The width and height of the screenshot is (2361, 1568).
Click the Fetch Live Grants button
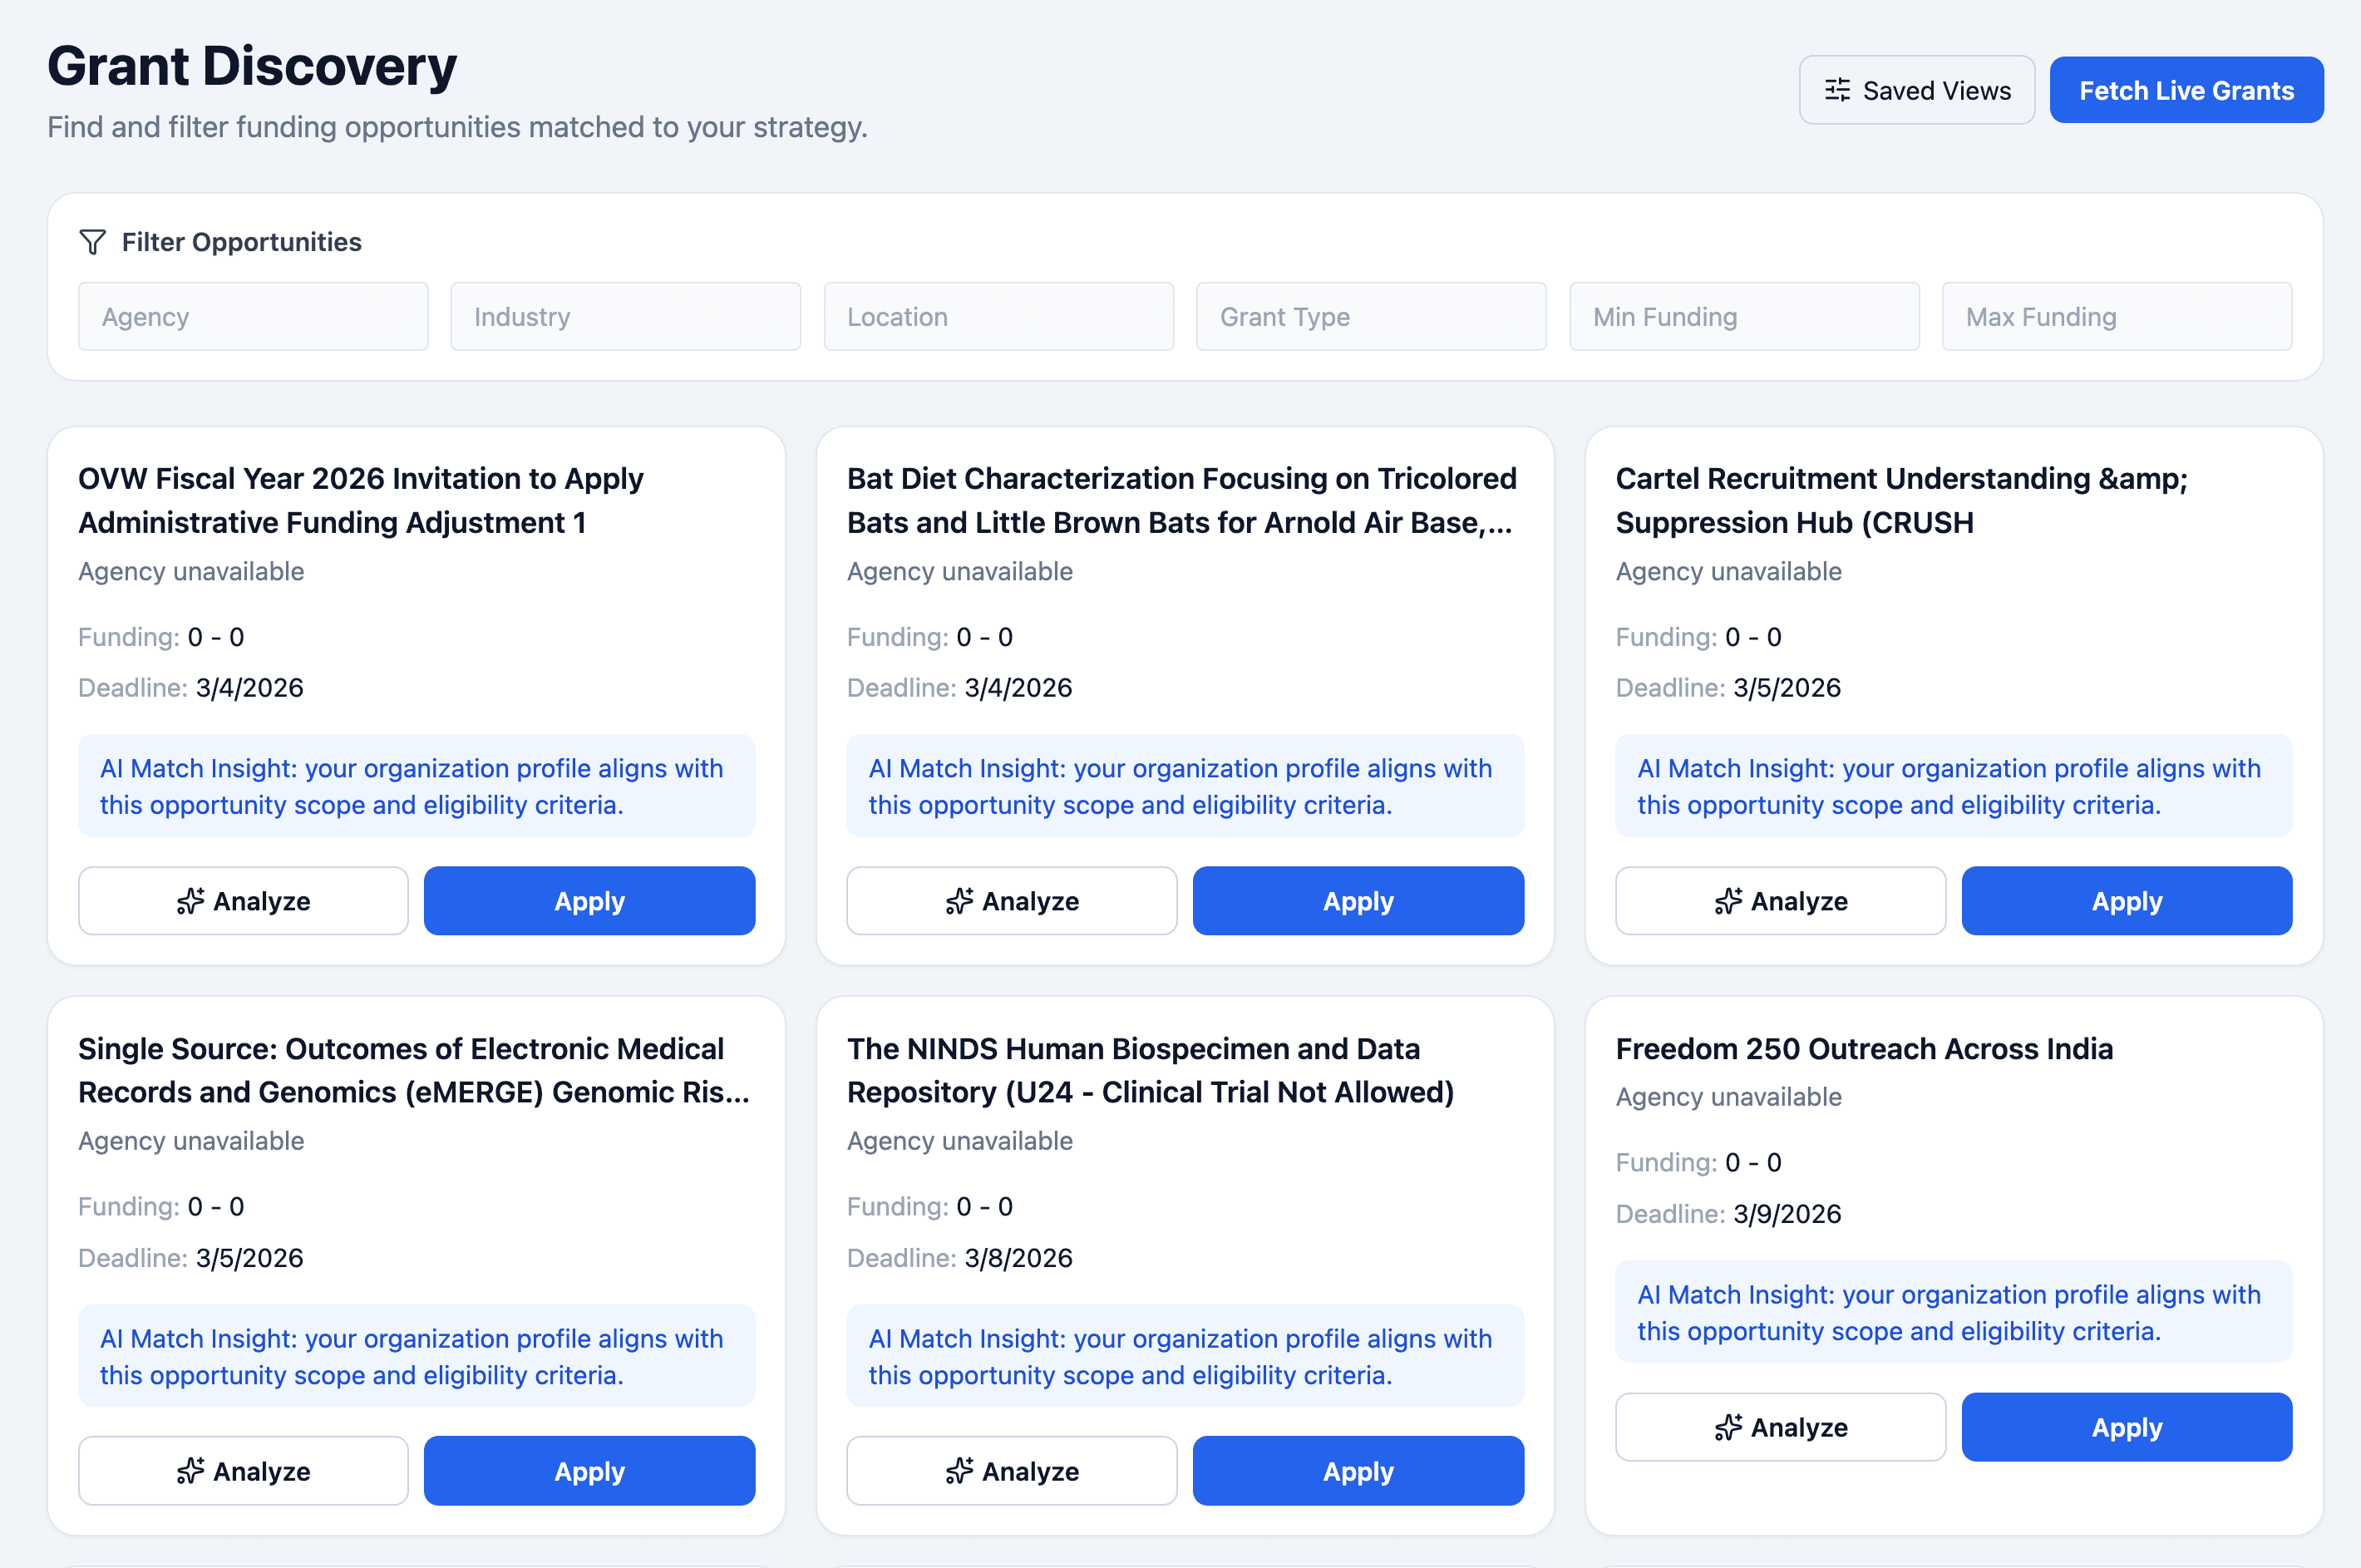tap(2187, 89)
